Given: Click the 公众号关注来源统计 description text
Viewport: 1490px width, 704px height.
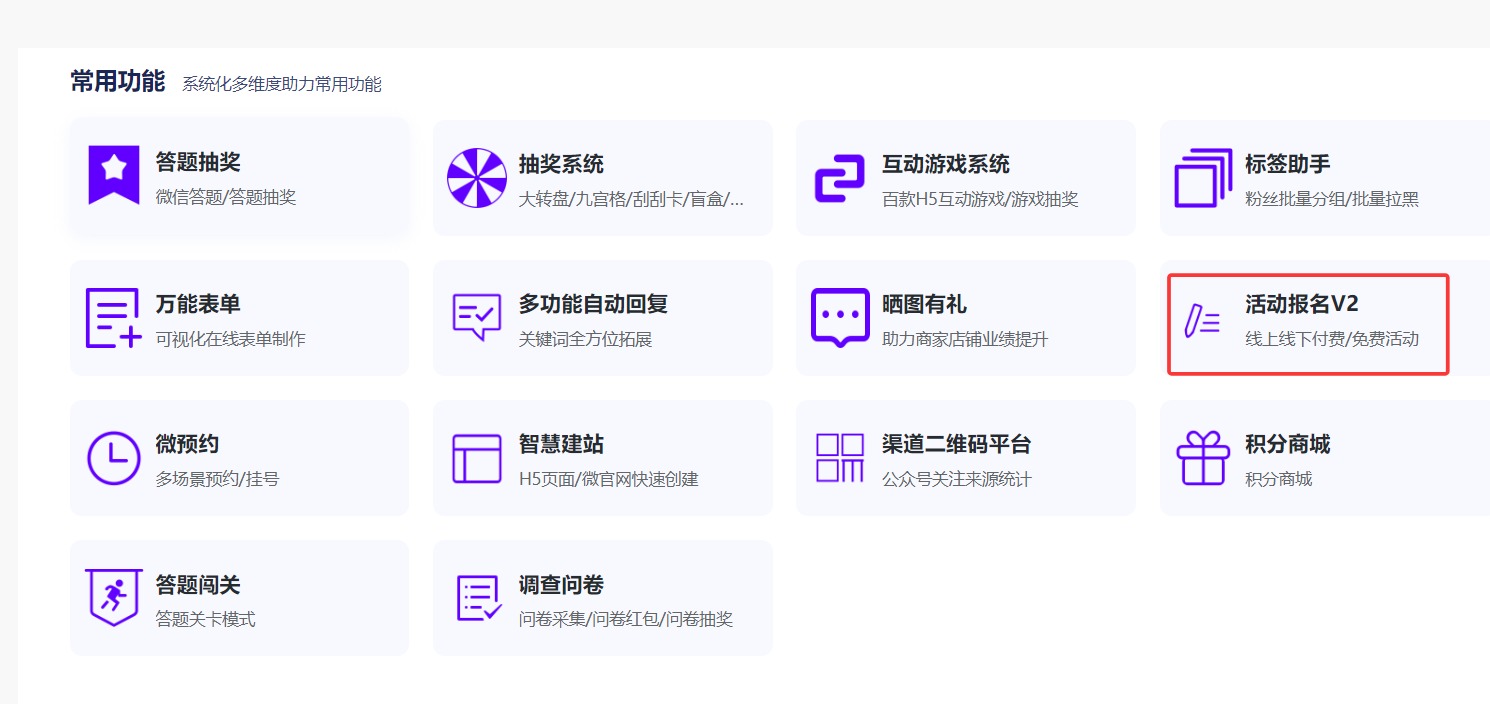Looking at the screenshot, I should (956, 479).
